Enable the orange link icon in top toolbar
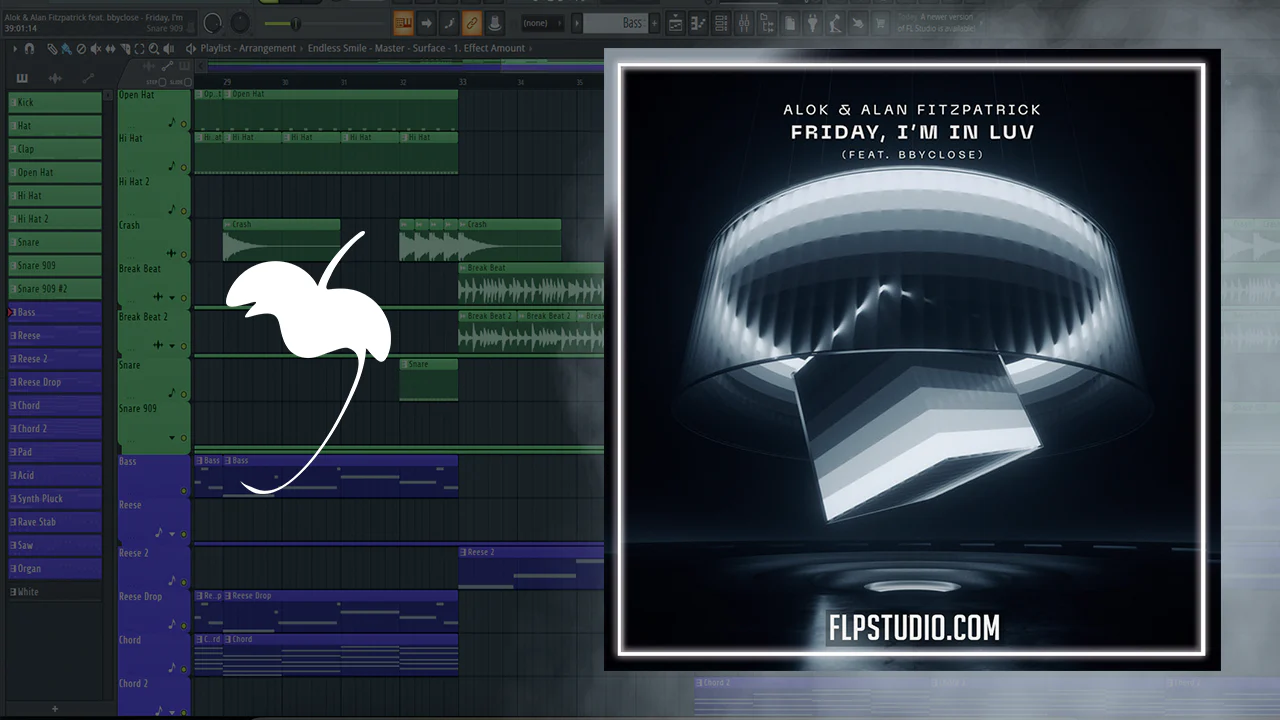This screenshot has height=720, width=1280. (x=471, y=22)
